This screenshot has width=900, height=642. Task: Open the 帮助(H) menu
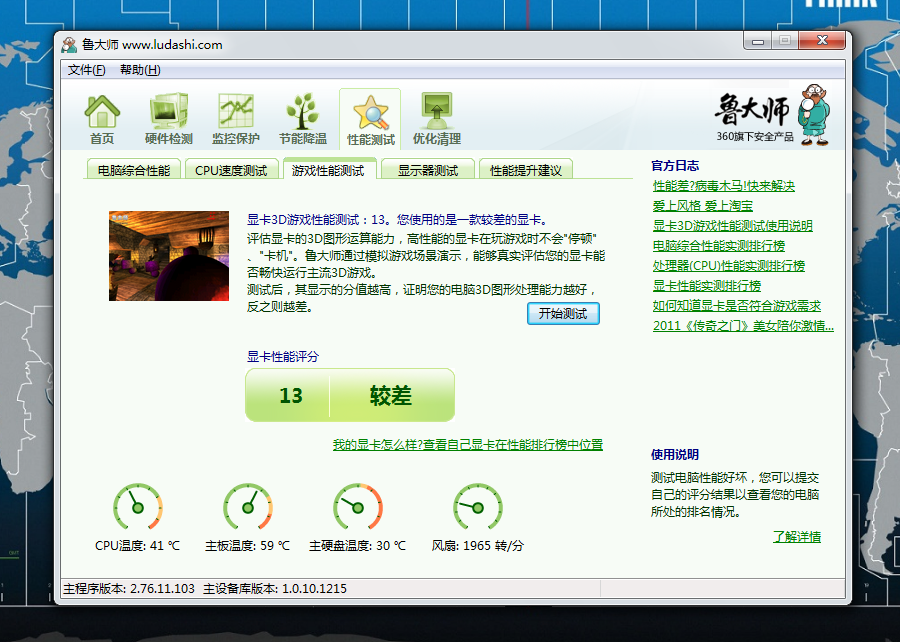(140, 70)
